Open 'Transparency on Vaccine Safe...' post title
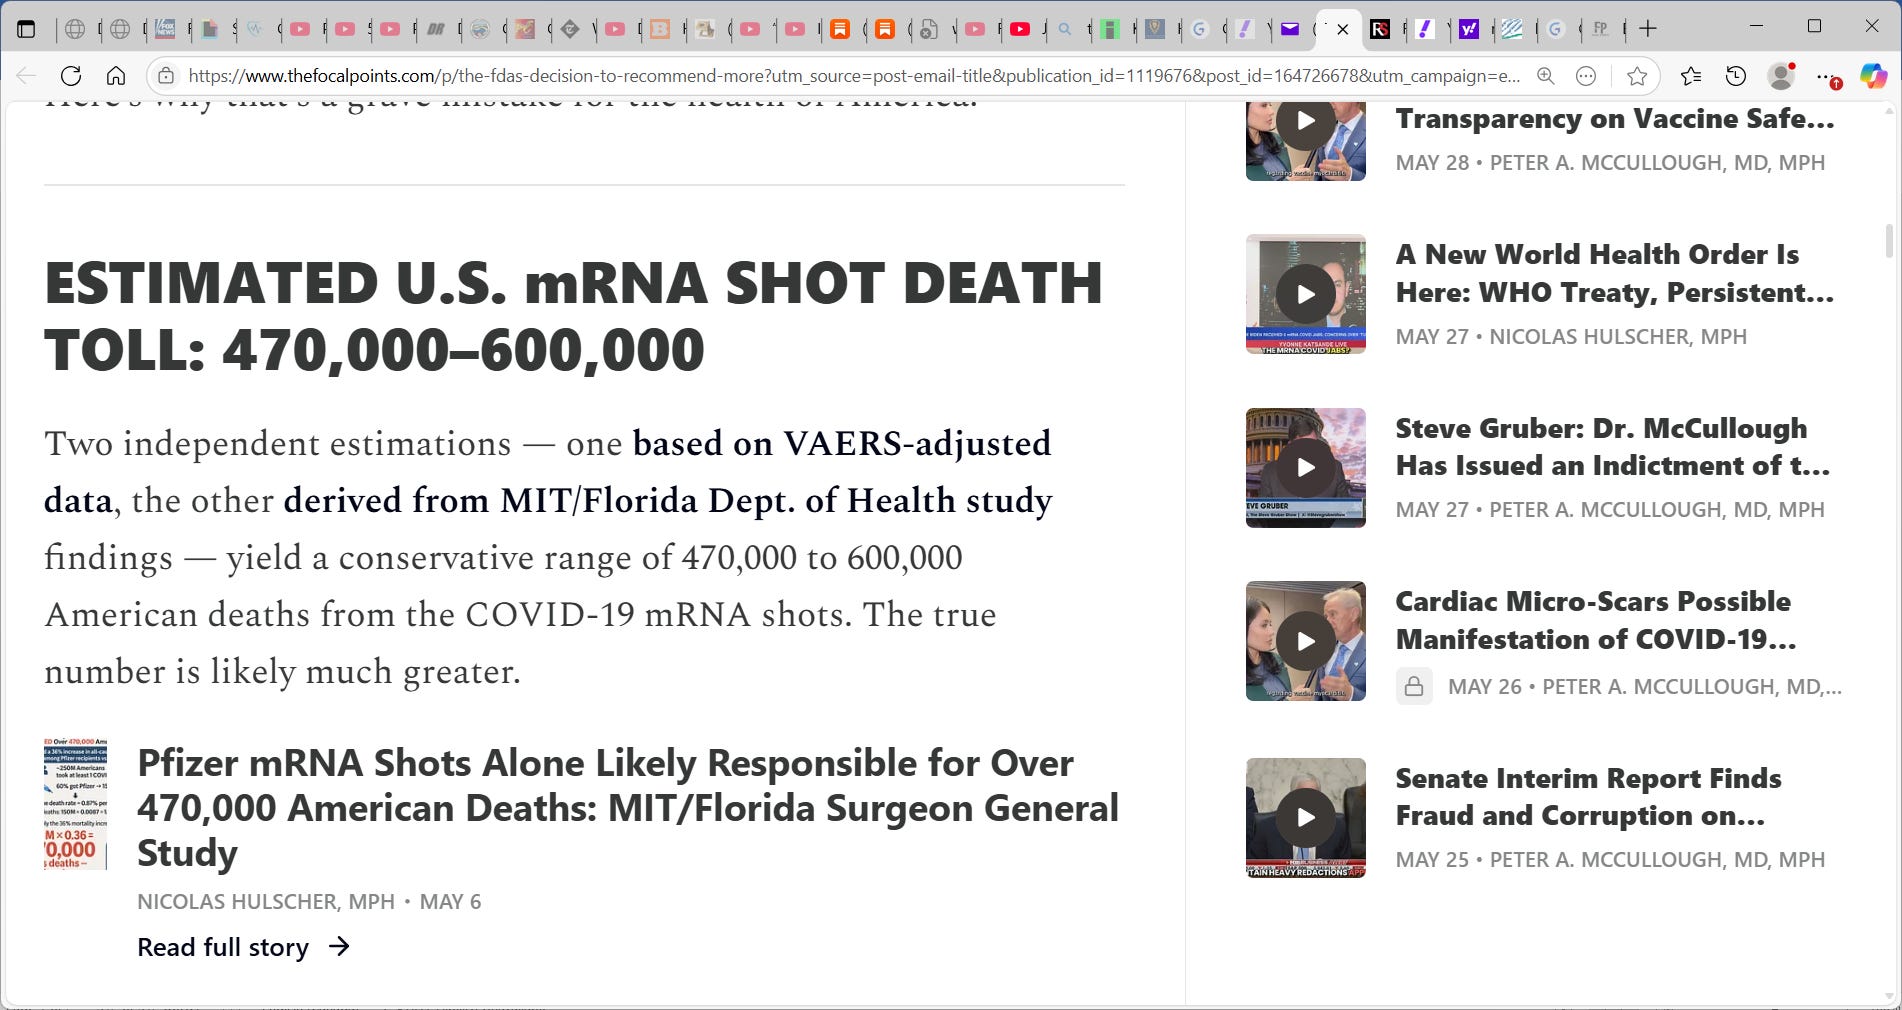 pyautogui.click(x=1615, y=119)
